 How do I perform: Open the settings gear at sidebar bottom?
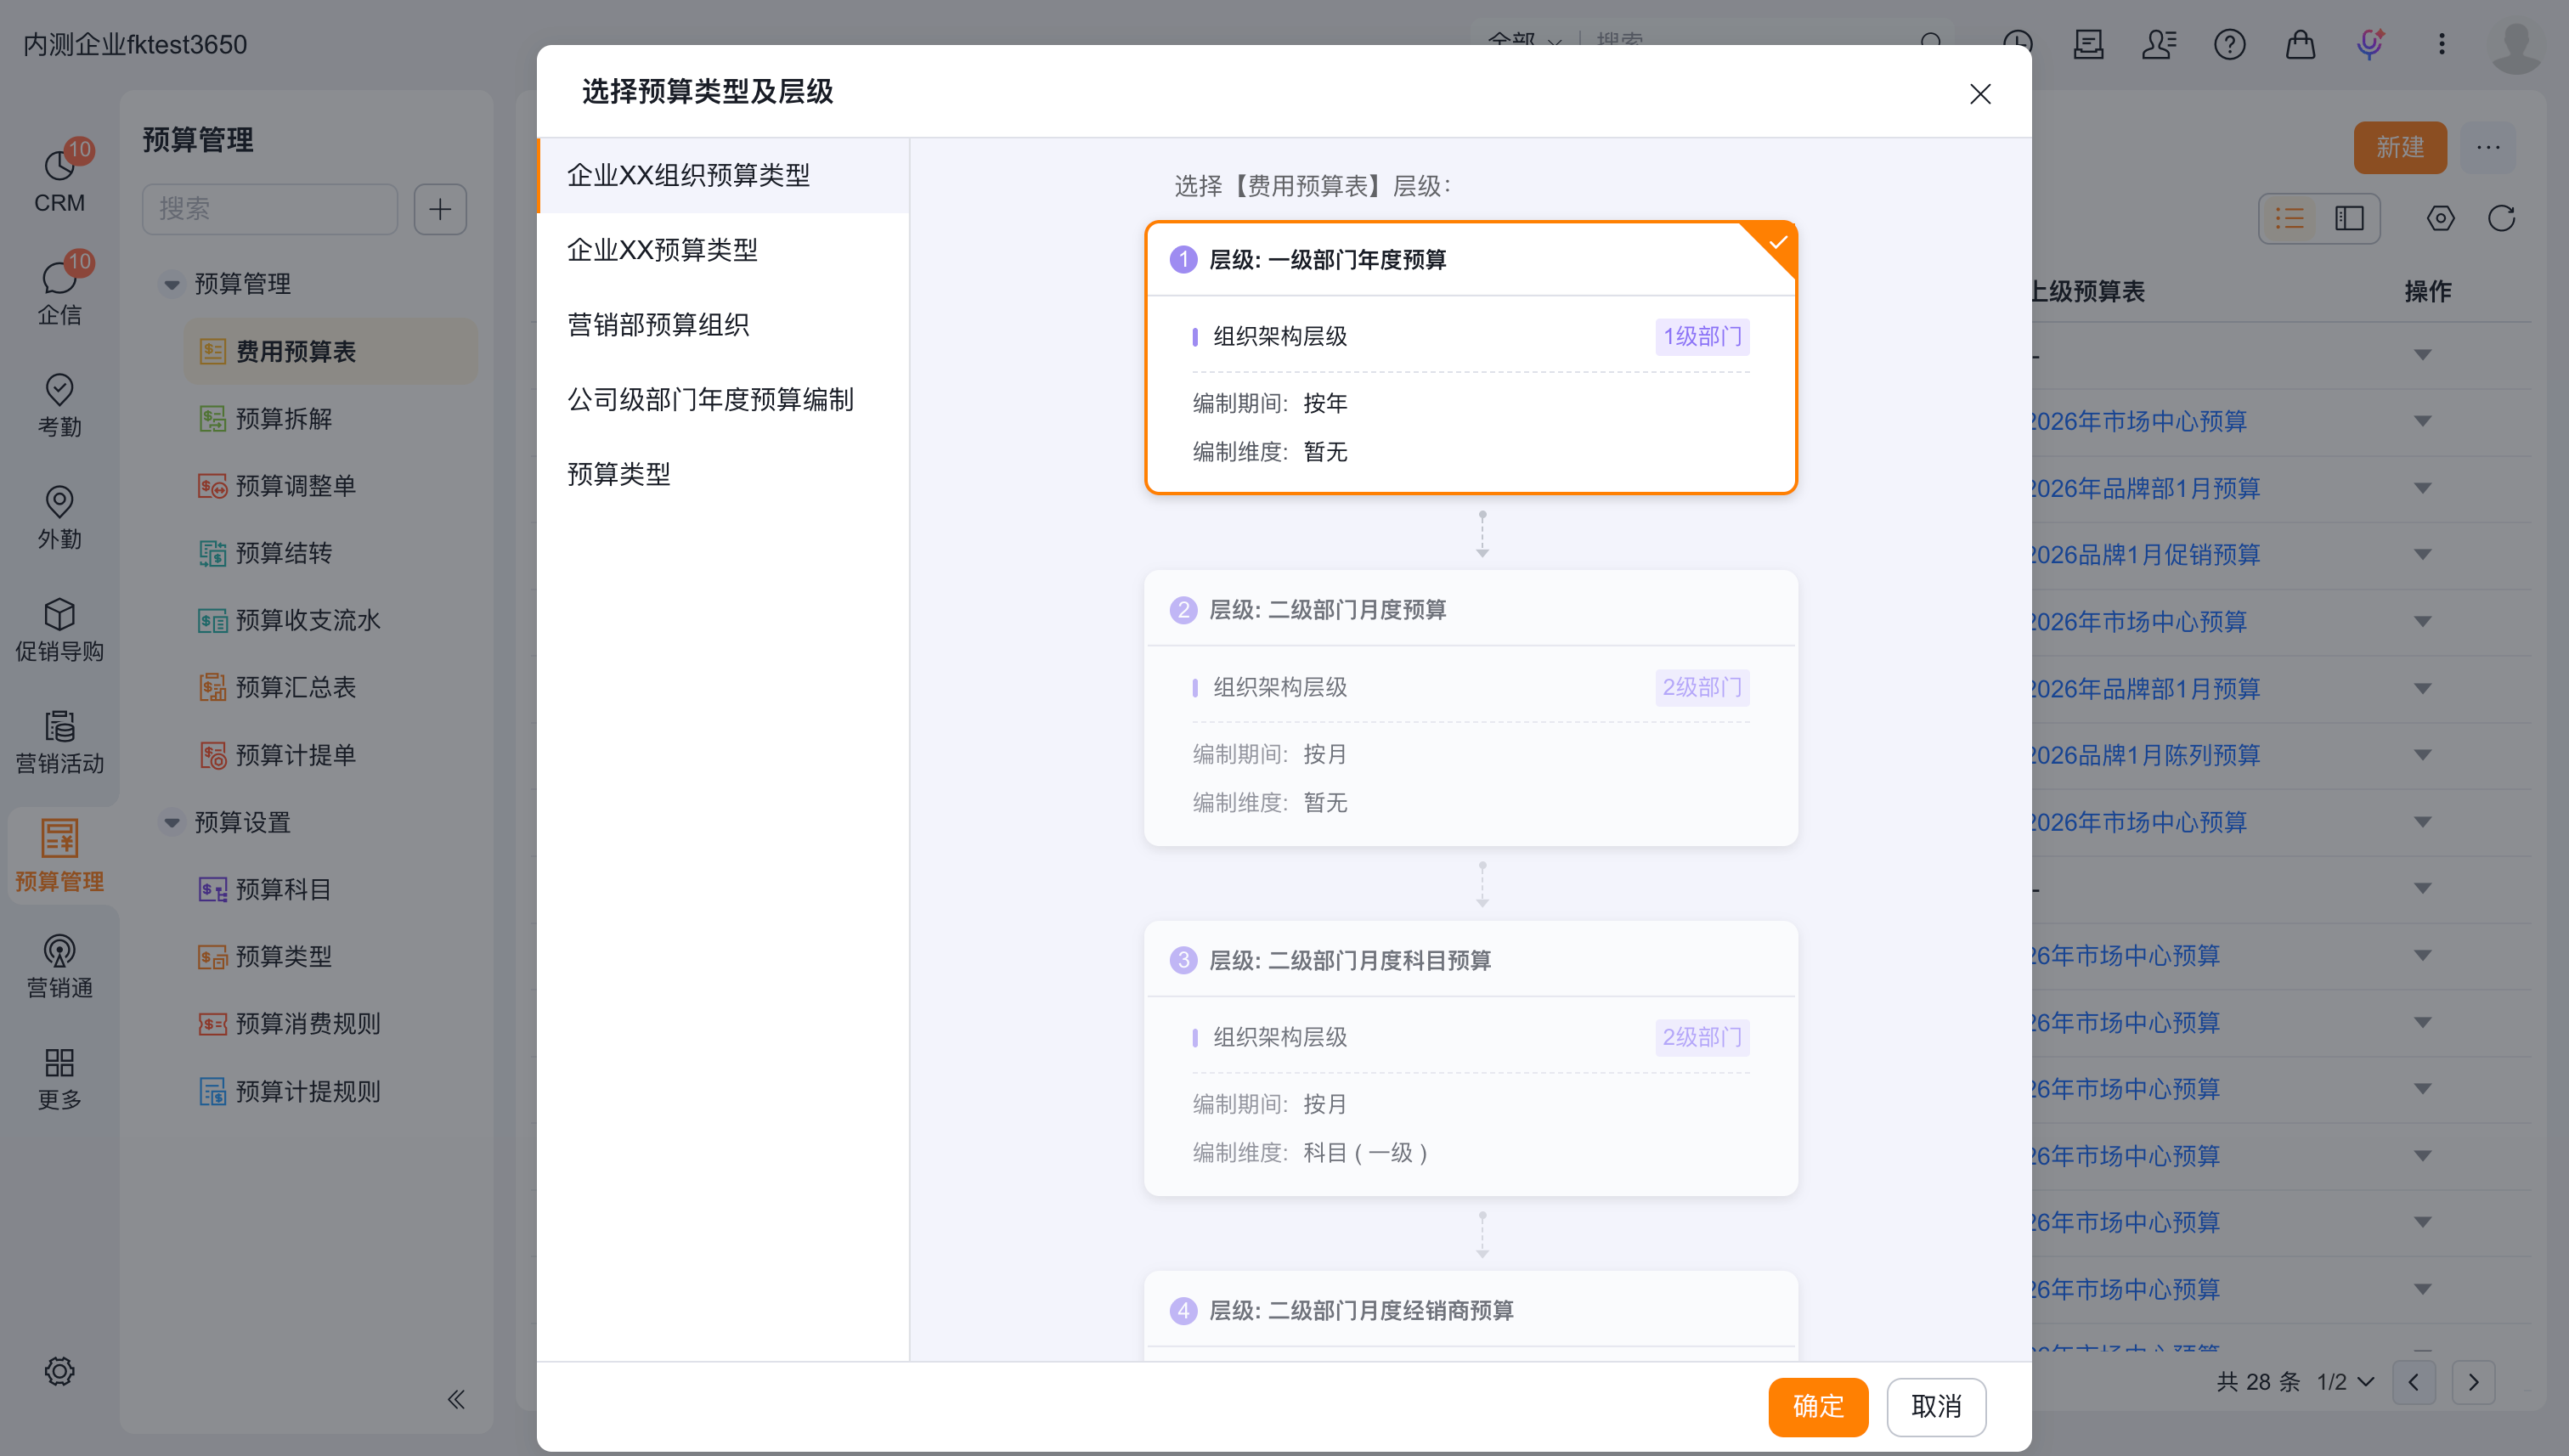click(x=59, y=1371)
